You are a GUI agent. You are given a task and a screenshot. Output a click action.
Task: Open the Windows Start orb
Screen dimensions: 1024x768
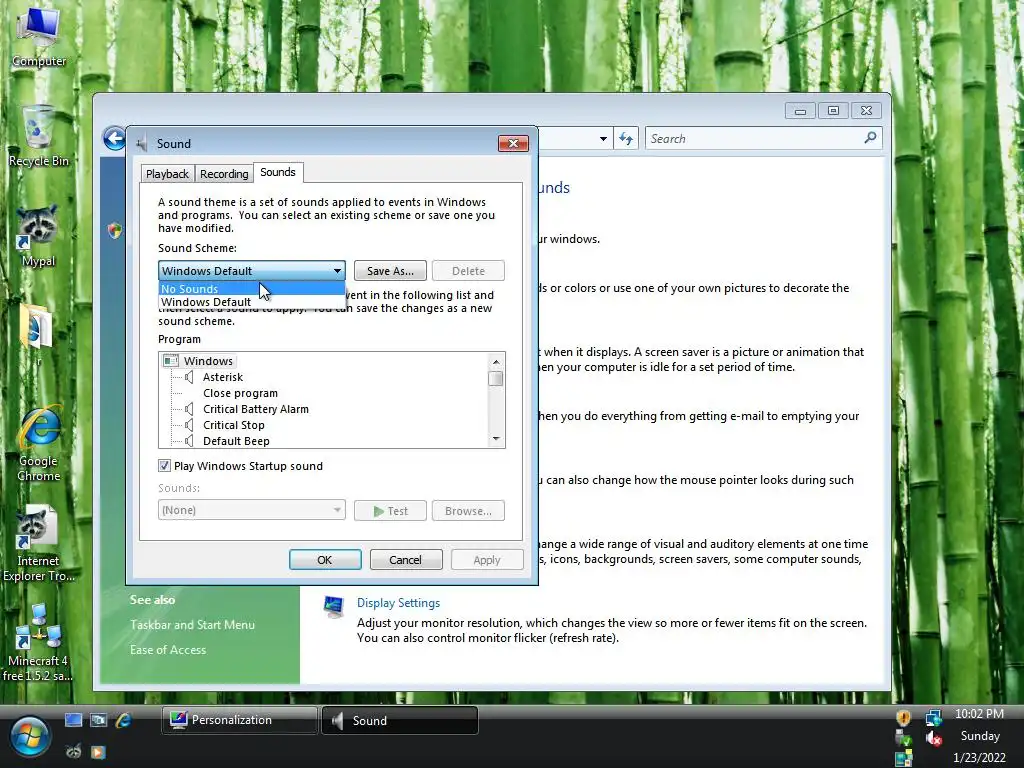(x=29, y=737)
